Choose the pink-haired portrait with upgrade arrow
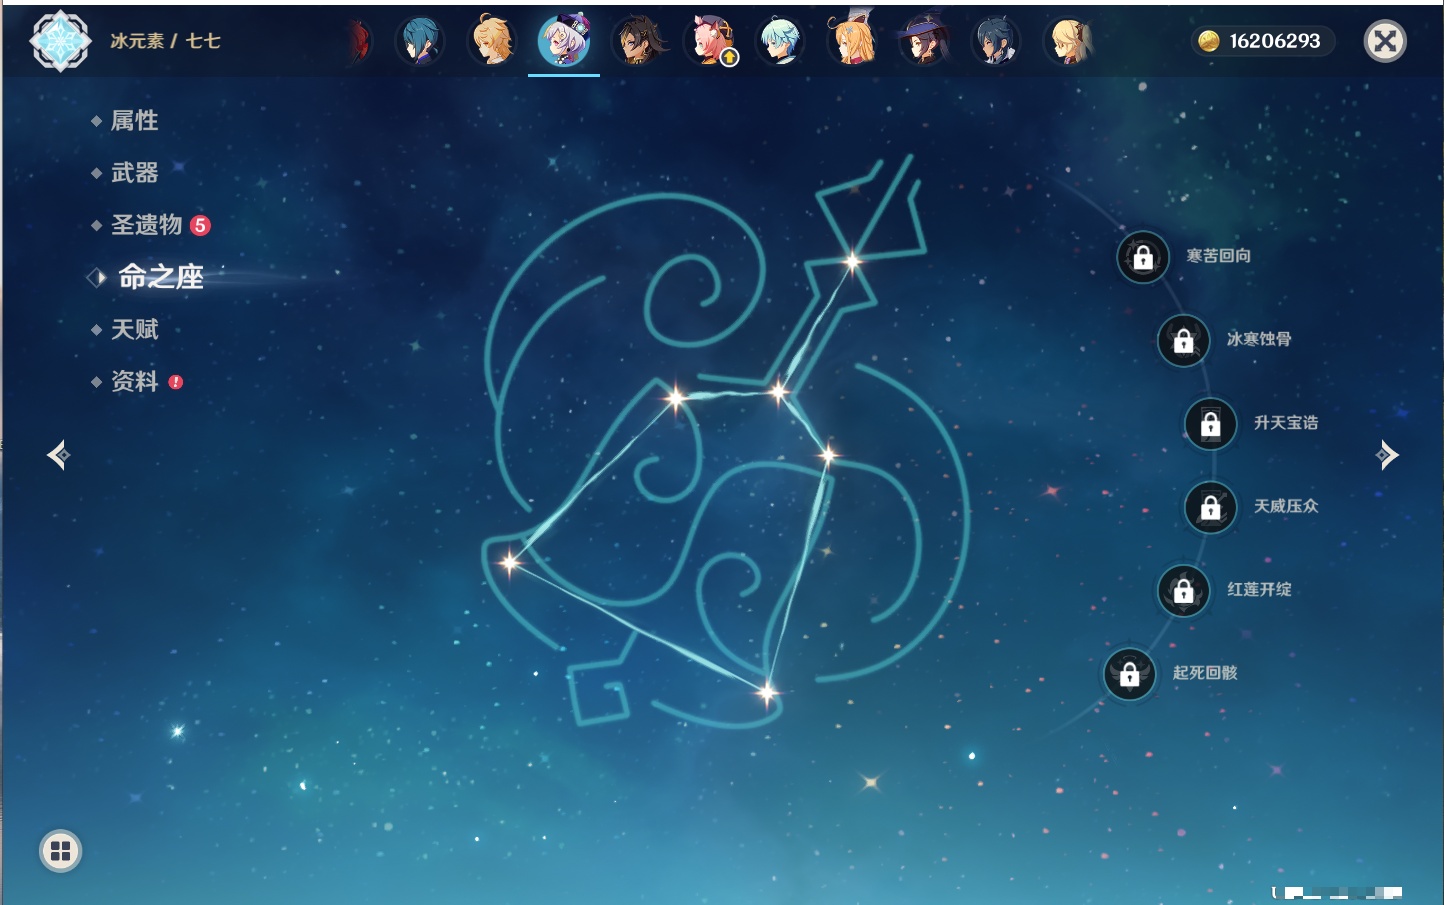1444x905 pixels. click(x=710, y=42)
